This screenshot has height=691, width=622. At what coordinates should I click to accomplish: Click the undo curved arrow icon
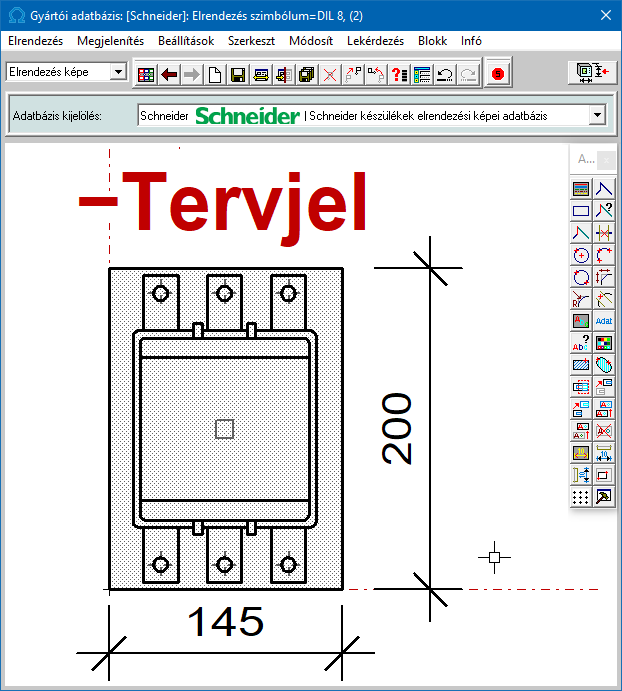[x=445, y=74]
